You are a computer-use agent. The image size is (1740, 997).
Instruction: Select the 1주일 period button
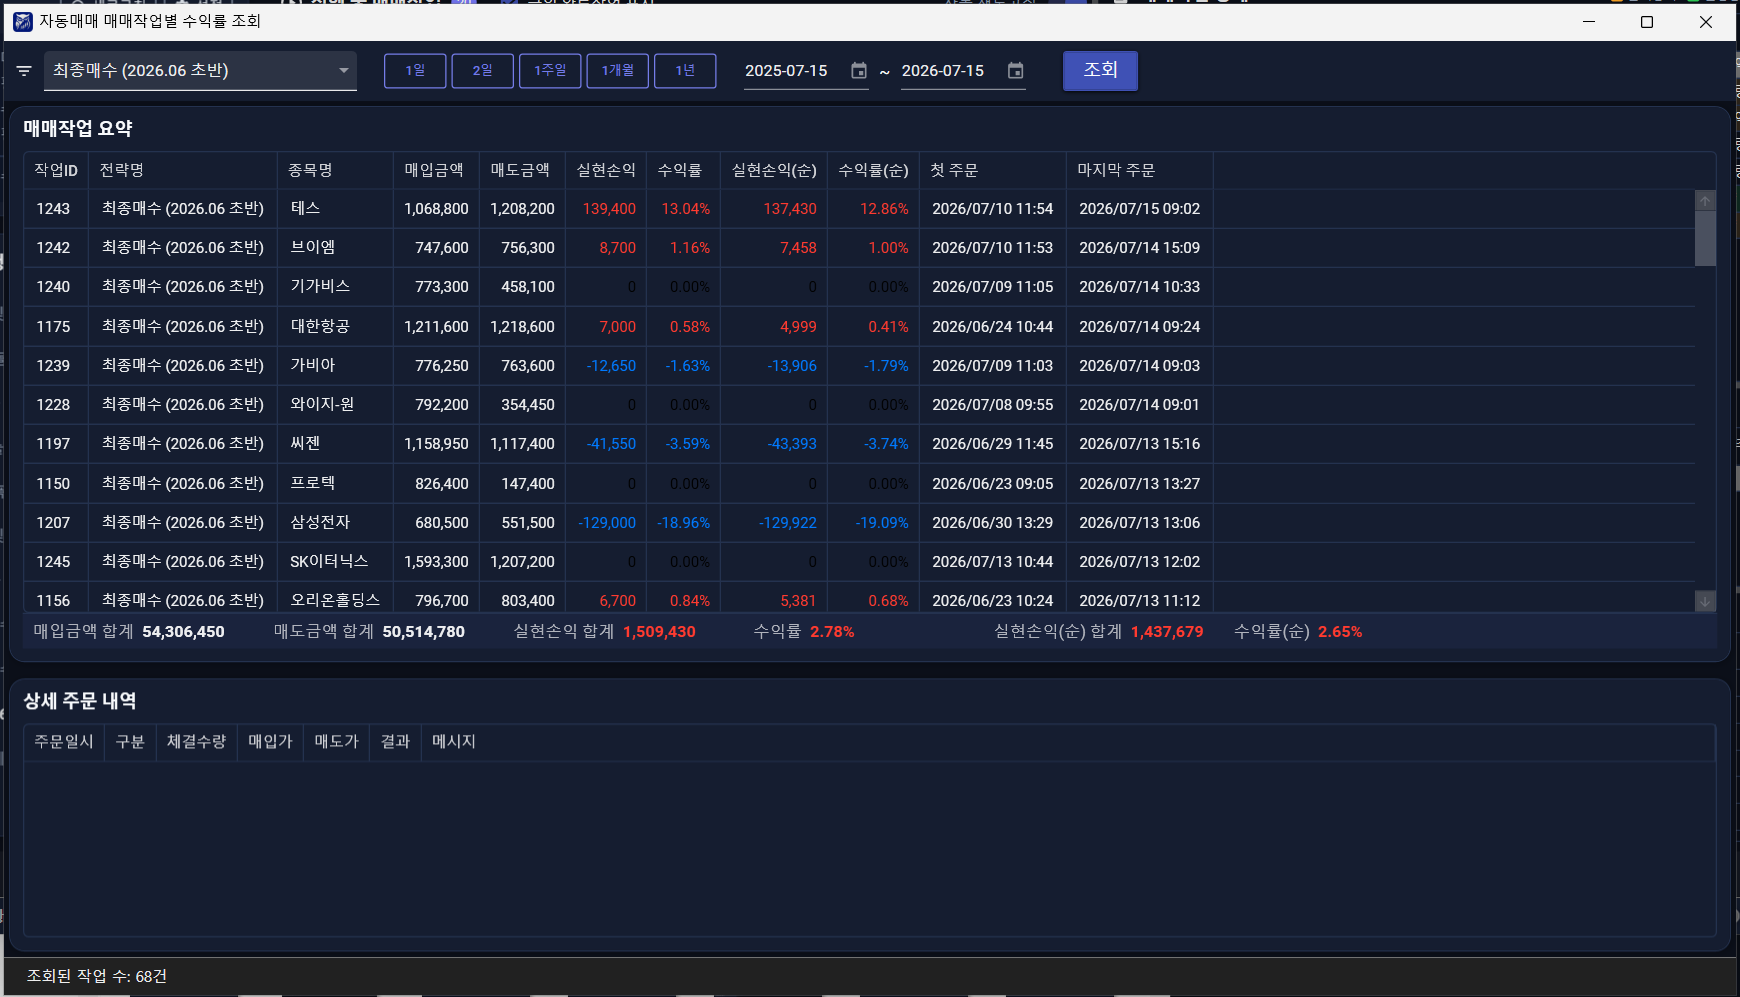[x=550, y=71]
